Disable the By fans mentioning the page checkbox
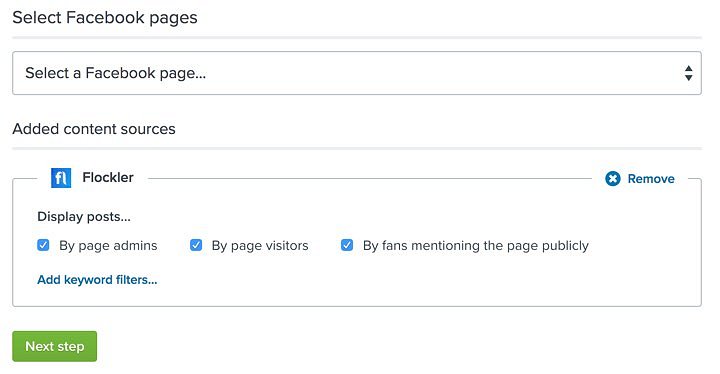Image resolution: width=720 pixels, height=374 pixels. point(347,245)
